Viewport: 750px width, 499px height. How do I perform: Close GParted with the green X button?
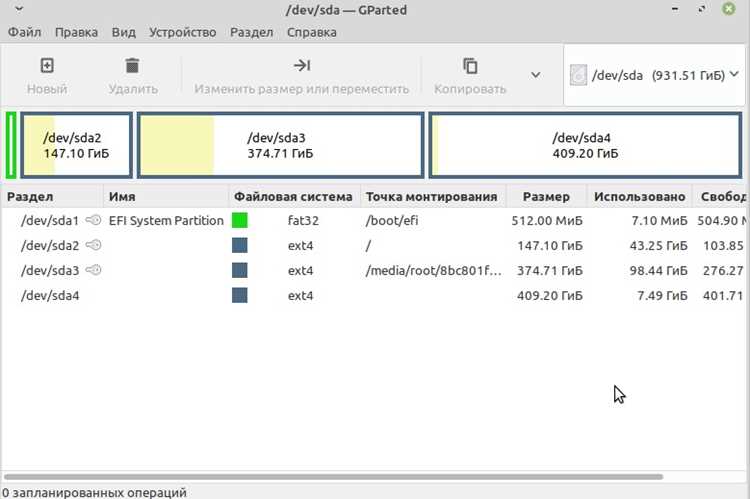coord(728,9)
